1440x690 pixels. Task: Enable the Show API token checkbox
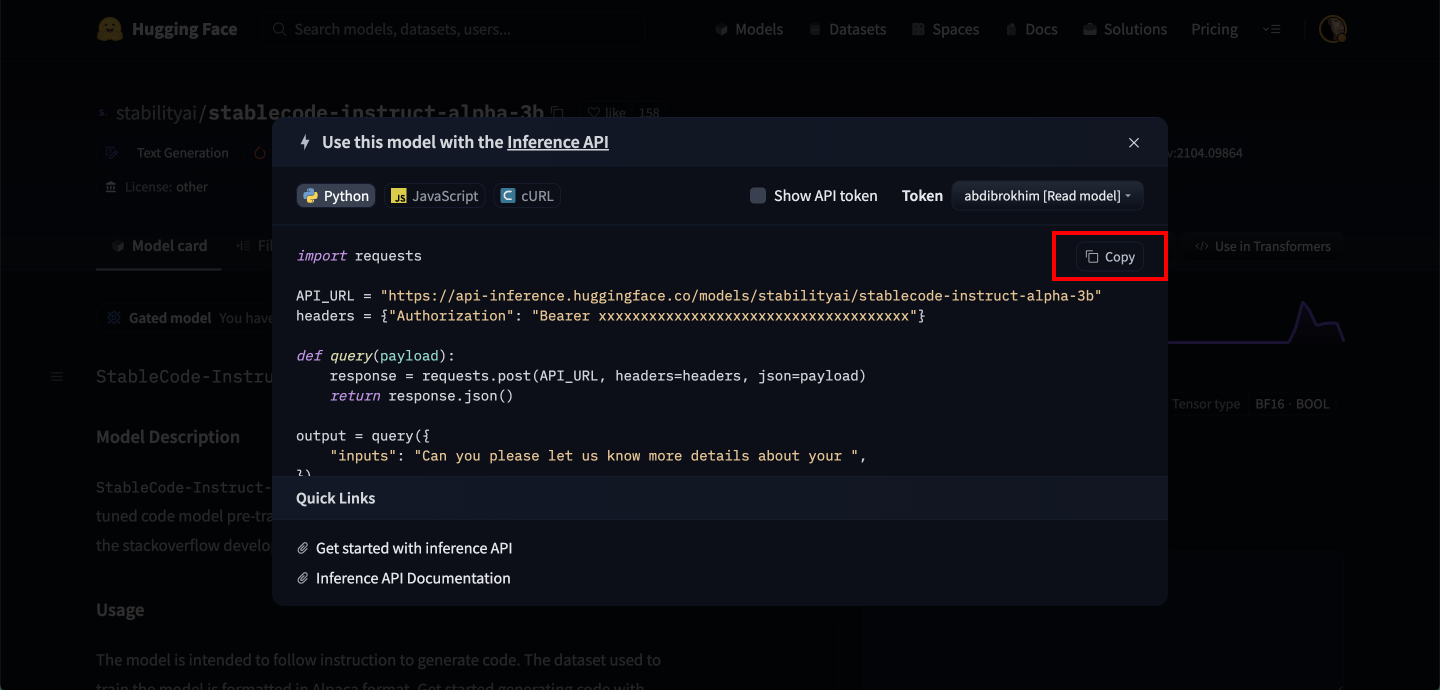[758, 196]
